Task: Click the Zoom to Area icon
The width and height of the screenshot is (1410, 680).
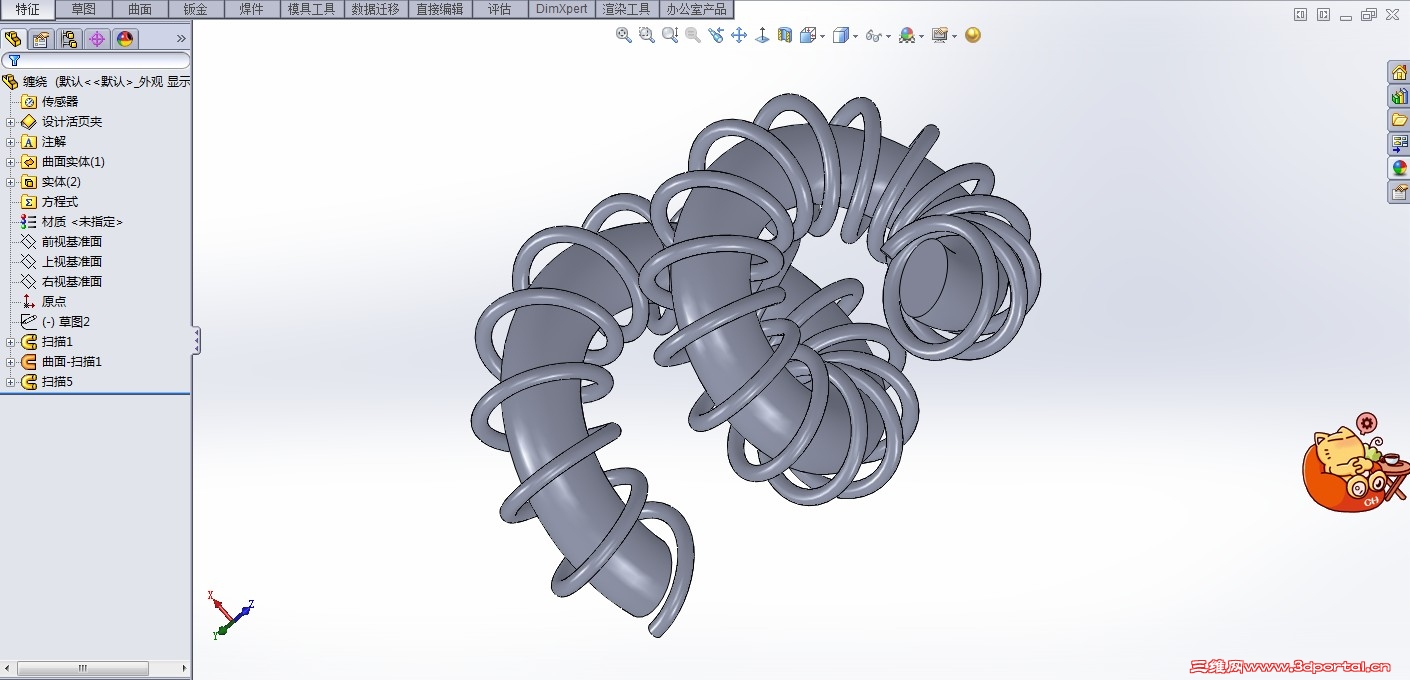Action: click(647, 35)
